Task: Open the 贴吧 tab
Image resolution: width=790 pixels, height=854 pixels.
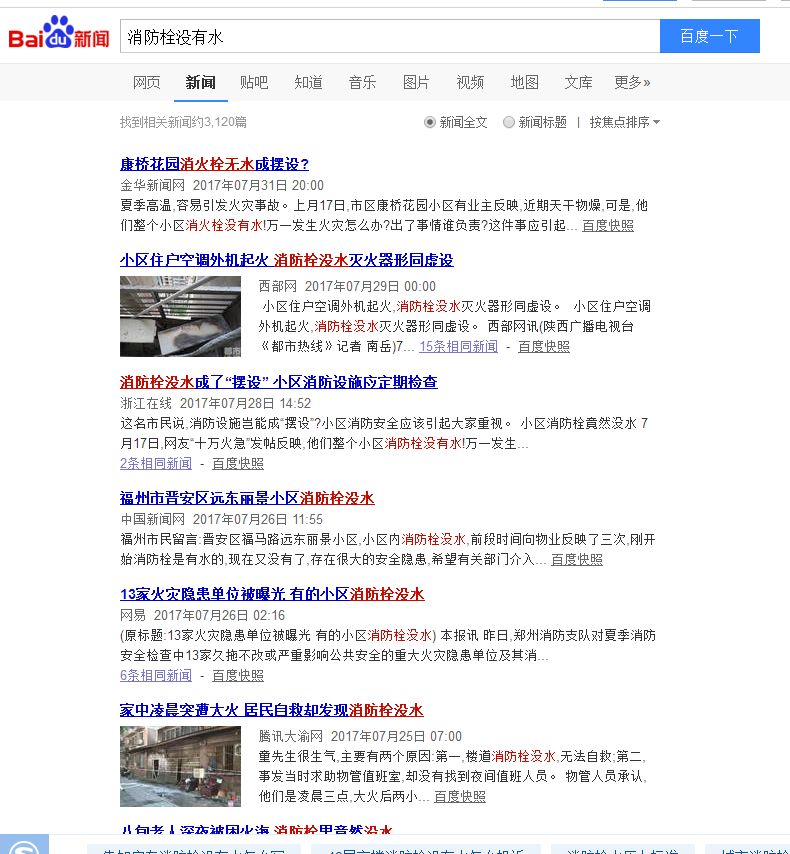Action: click(254, 82)
